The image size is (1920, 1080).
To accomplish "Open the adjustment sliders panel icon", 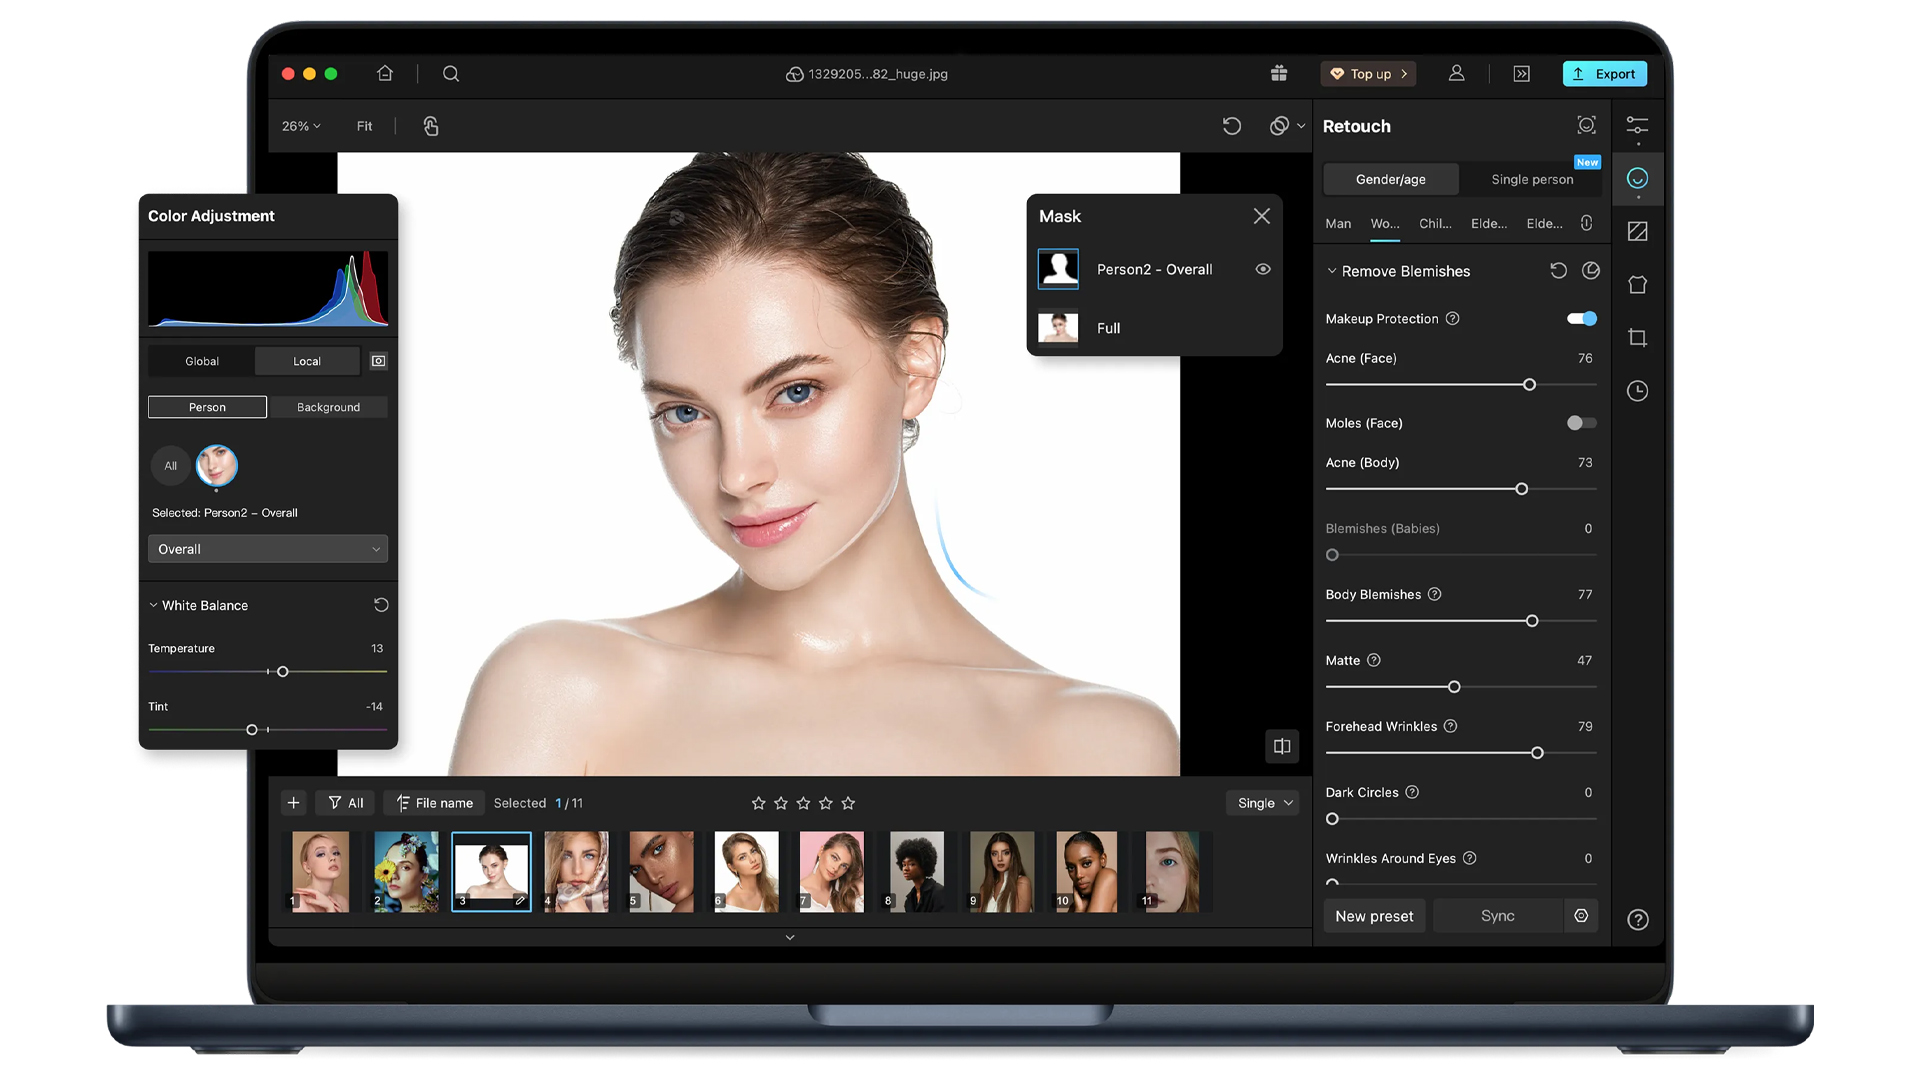I will tap(1637, 126).
